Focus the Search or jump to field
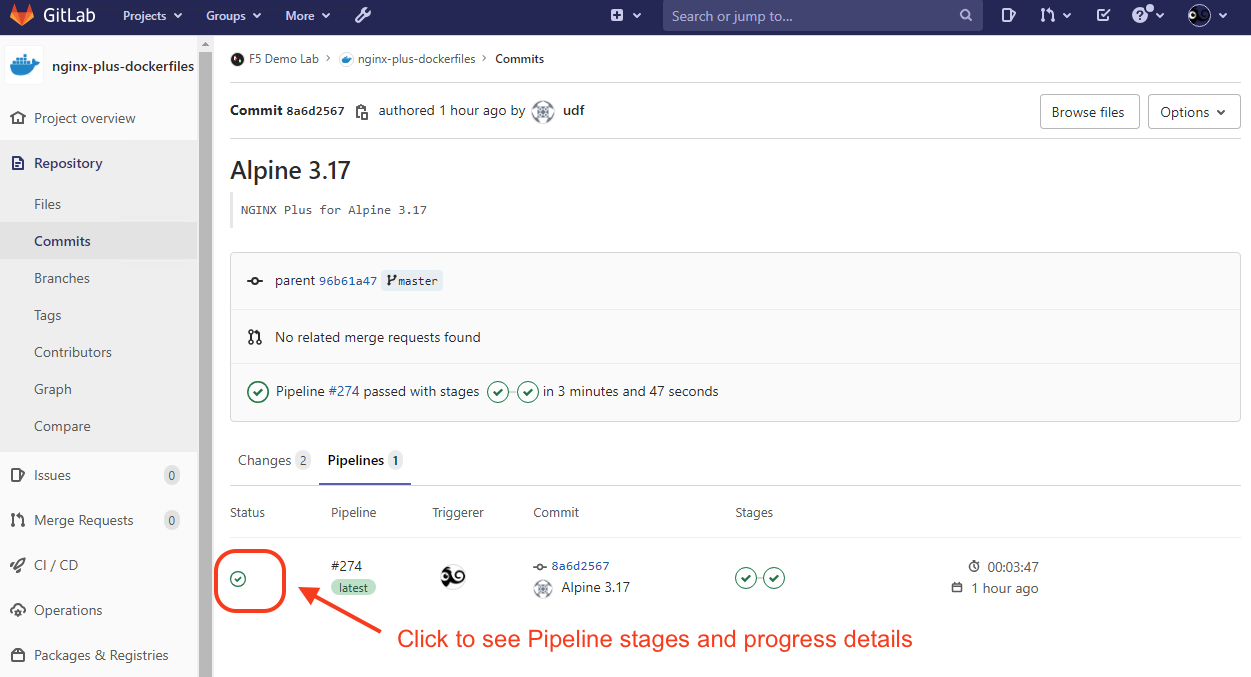Viewport: 1251px width, 677px height. tap(822, 16)
